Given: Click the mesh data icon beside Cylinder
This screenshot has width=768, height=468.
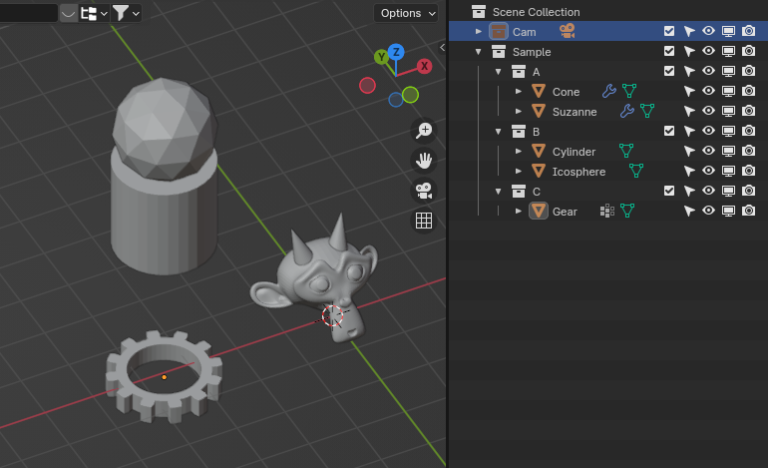Looking at the screenshot, I should tap(627, 151).
